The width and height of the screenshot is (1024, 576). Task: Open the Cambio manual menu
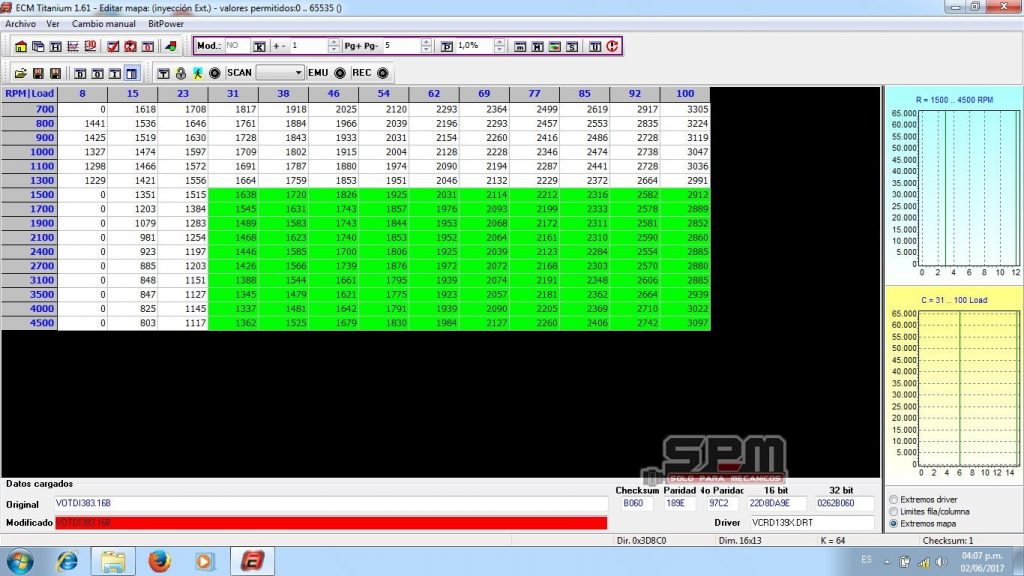103,24
